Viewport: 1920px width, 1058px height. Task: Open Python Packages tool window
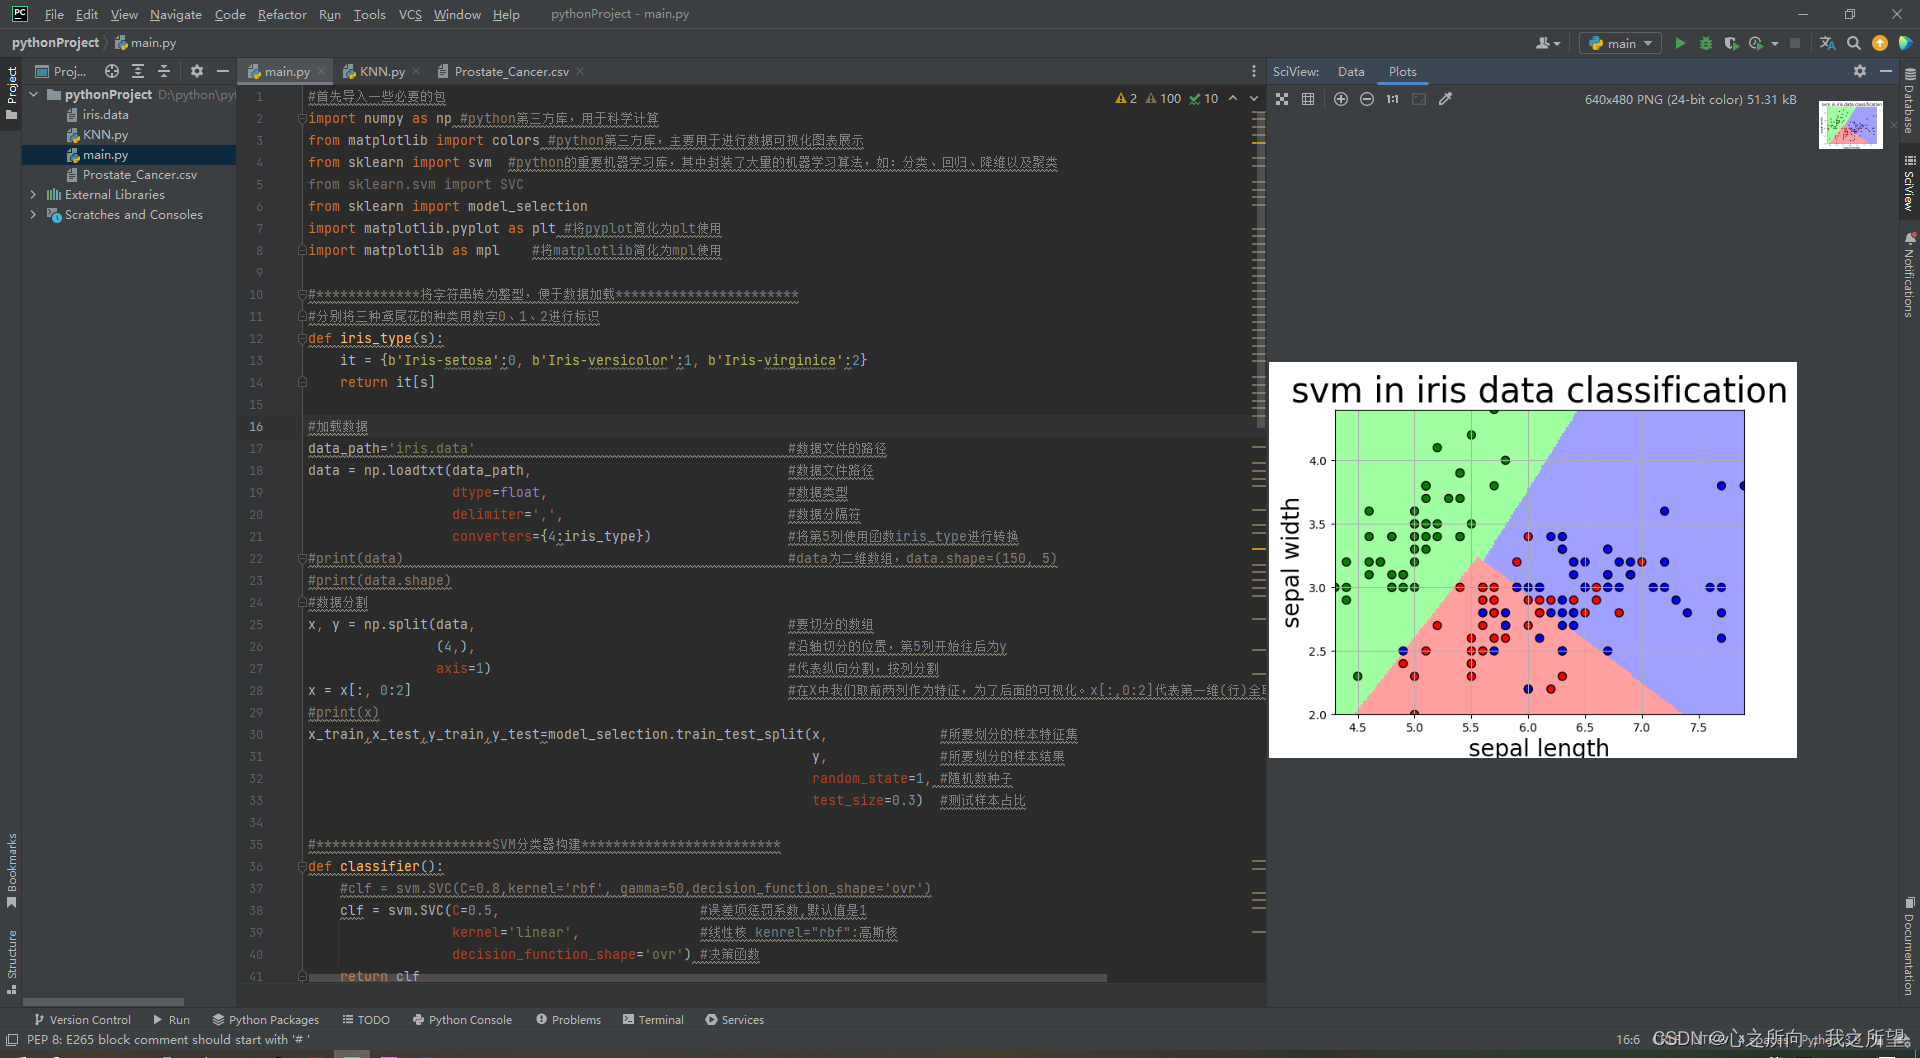(265, 1019)
